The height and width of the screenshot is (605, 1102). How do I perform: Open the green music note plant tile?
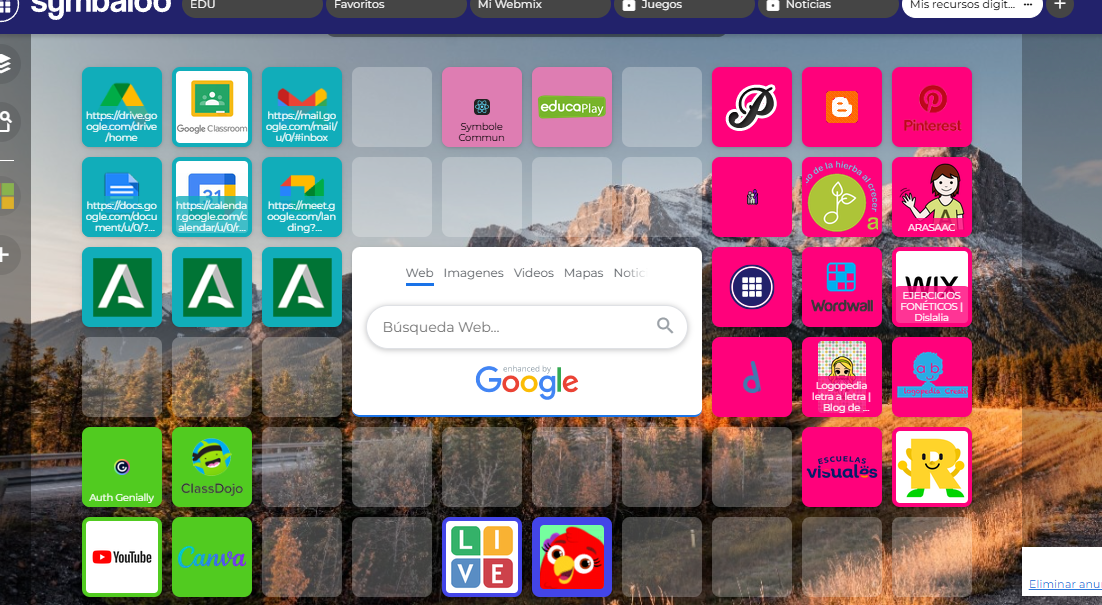coord(841,197)
